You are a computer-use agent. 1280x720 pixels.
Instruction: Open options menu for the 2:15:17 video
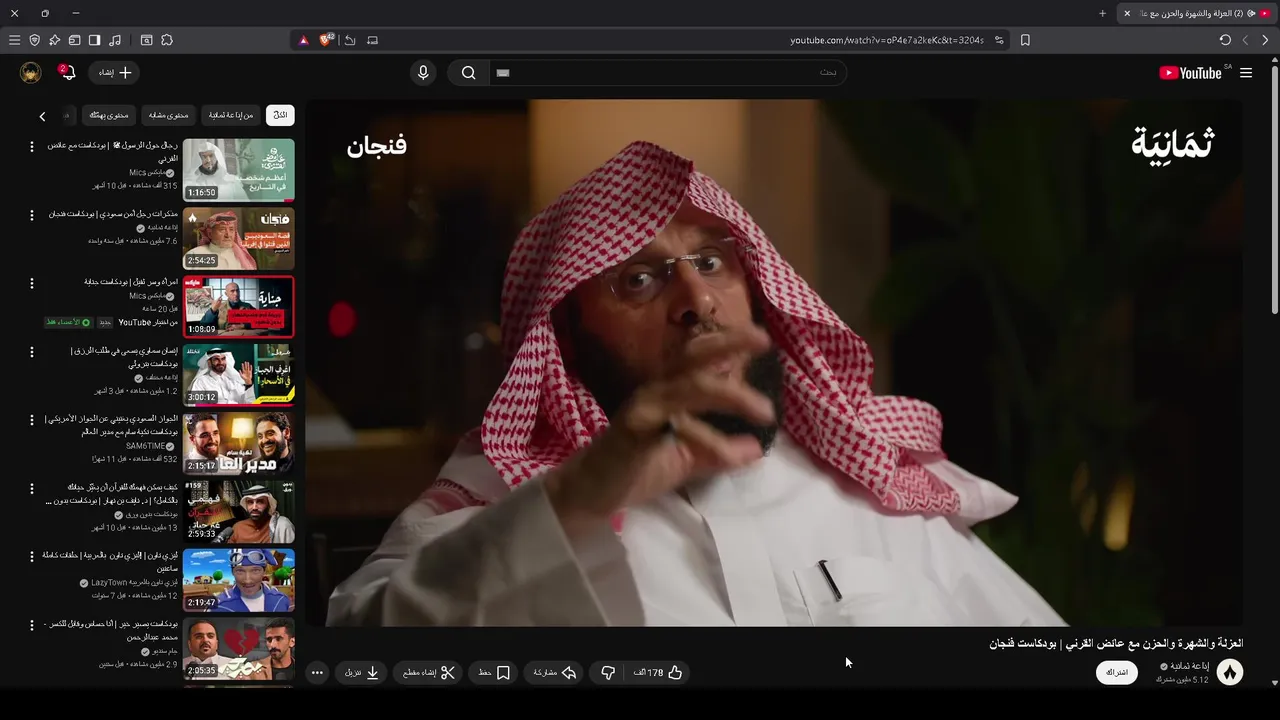click(31, 419)
